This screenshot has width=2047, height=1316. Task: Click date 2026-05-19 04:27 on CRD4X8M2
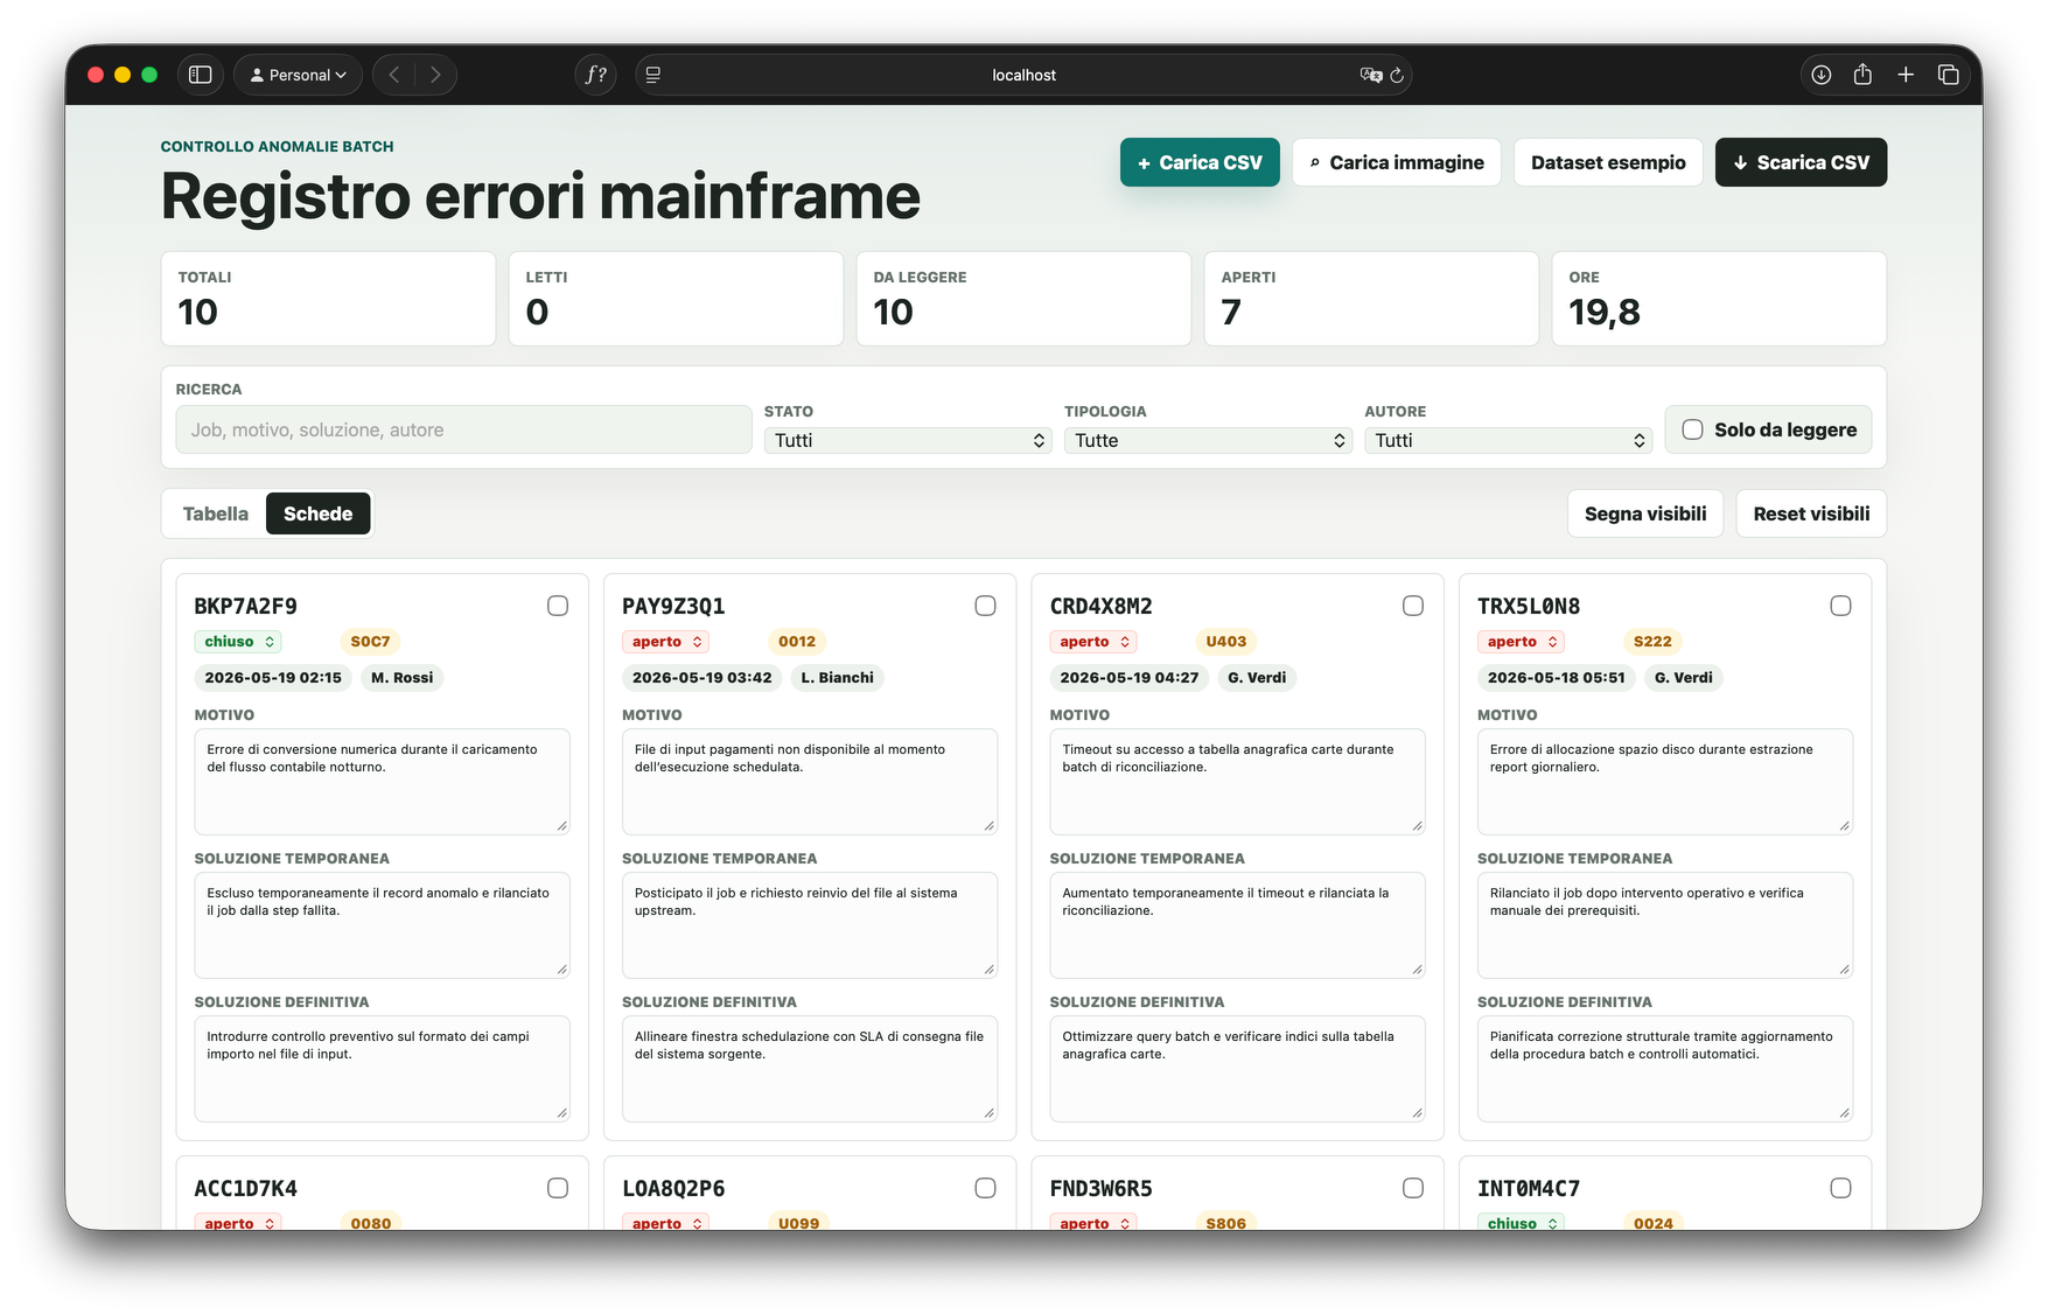click(1129, 677)
